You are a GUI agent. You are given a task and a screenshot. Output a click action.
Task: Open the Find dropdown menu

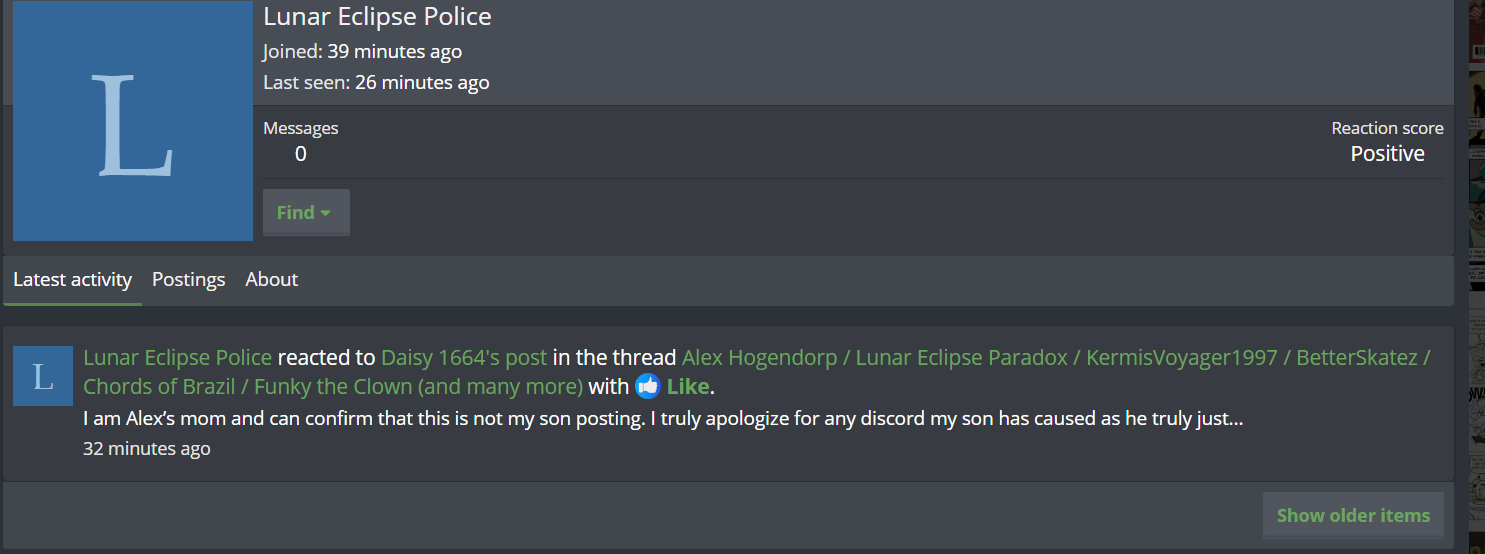(x=306, y=212)
